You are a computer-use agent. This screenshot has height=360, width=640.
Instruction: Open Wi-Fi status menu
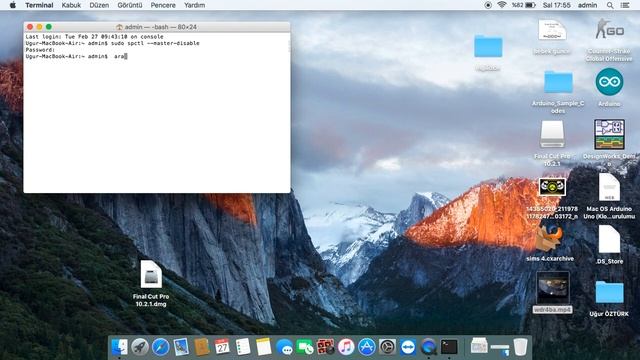pyautogui.click(x=502, y=5)
